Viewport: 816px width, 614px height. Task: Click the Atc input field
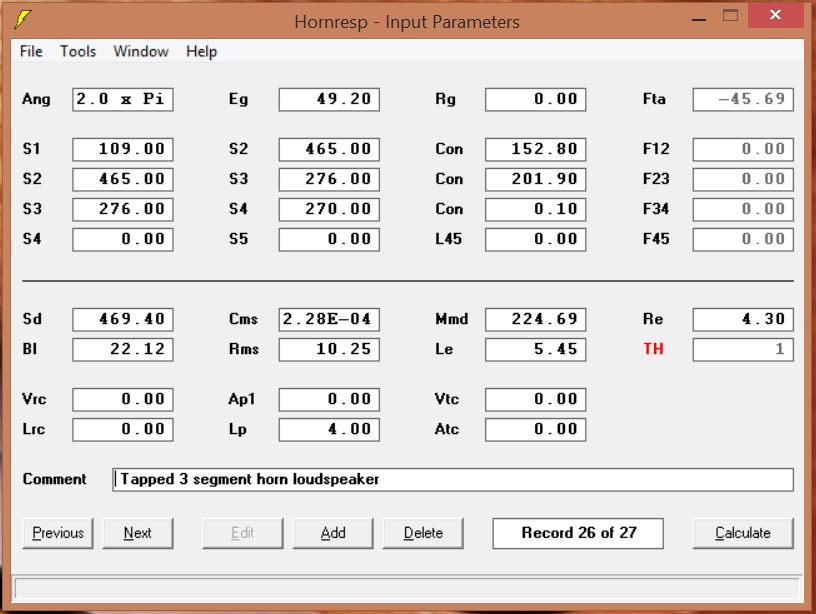pos(536,430)
